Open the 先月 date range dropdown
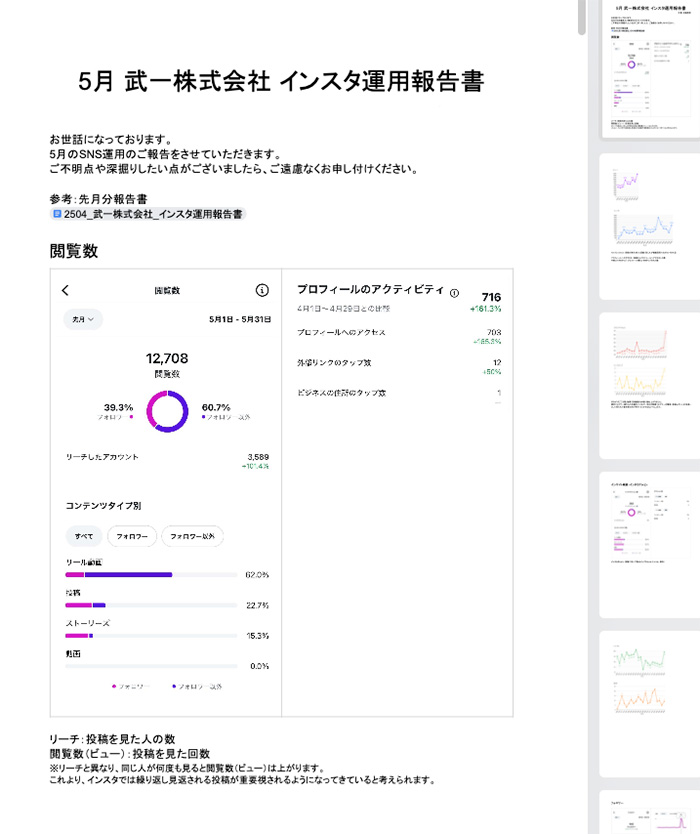The image size is (700, 834). click(x=85, y=318)
